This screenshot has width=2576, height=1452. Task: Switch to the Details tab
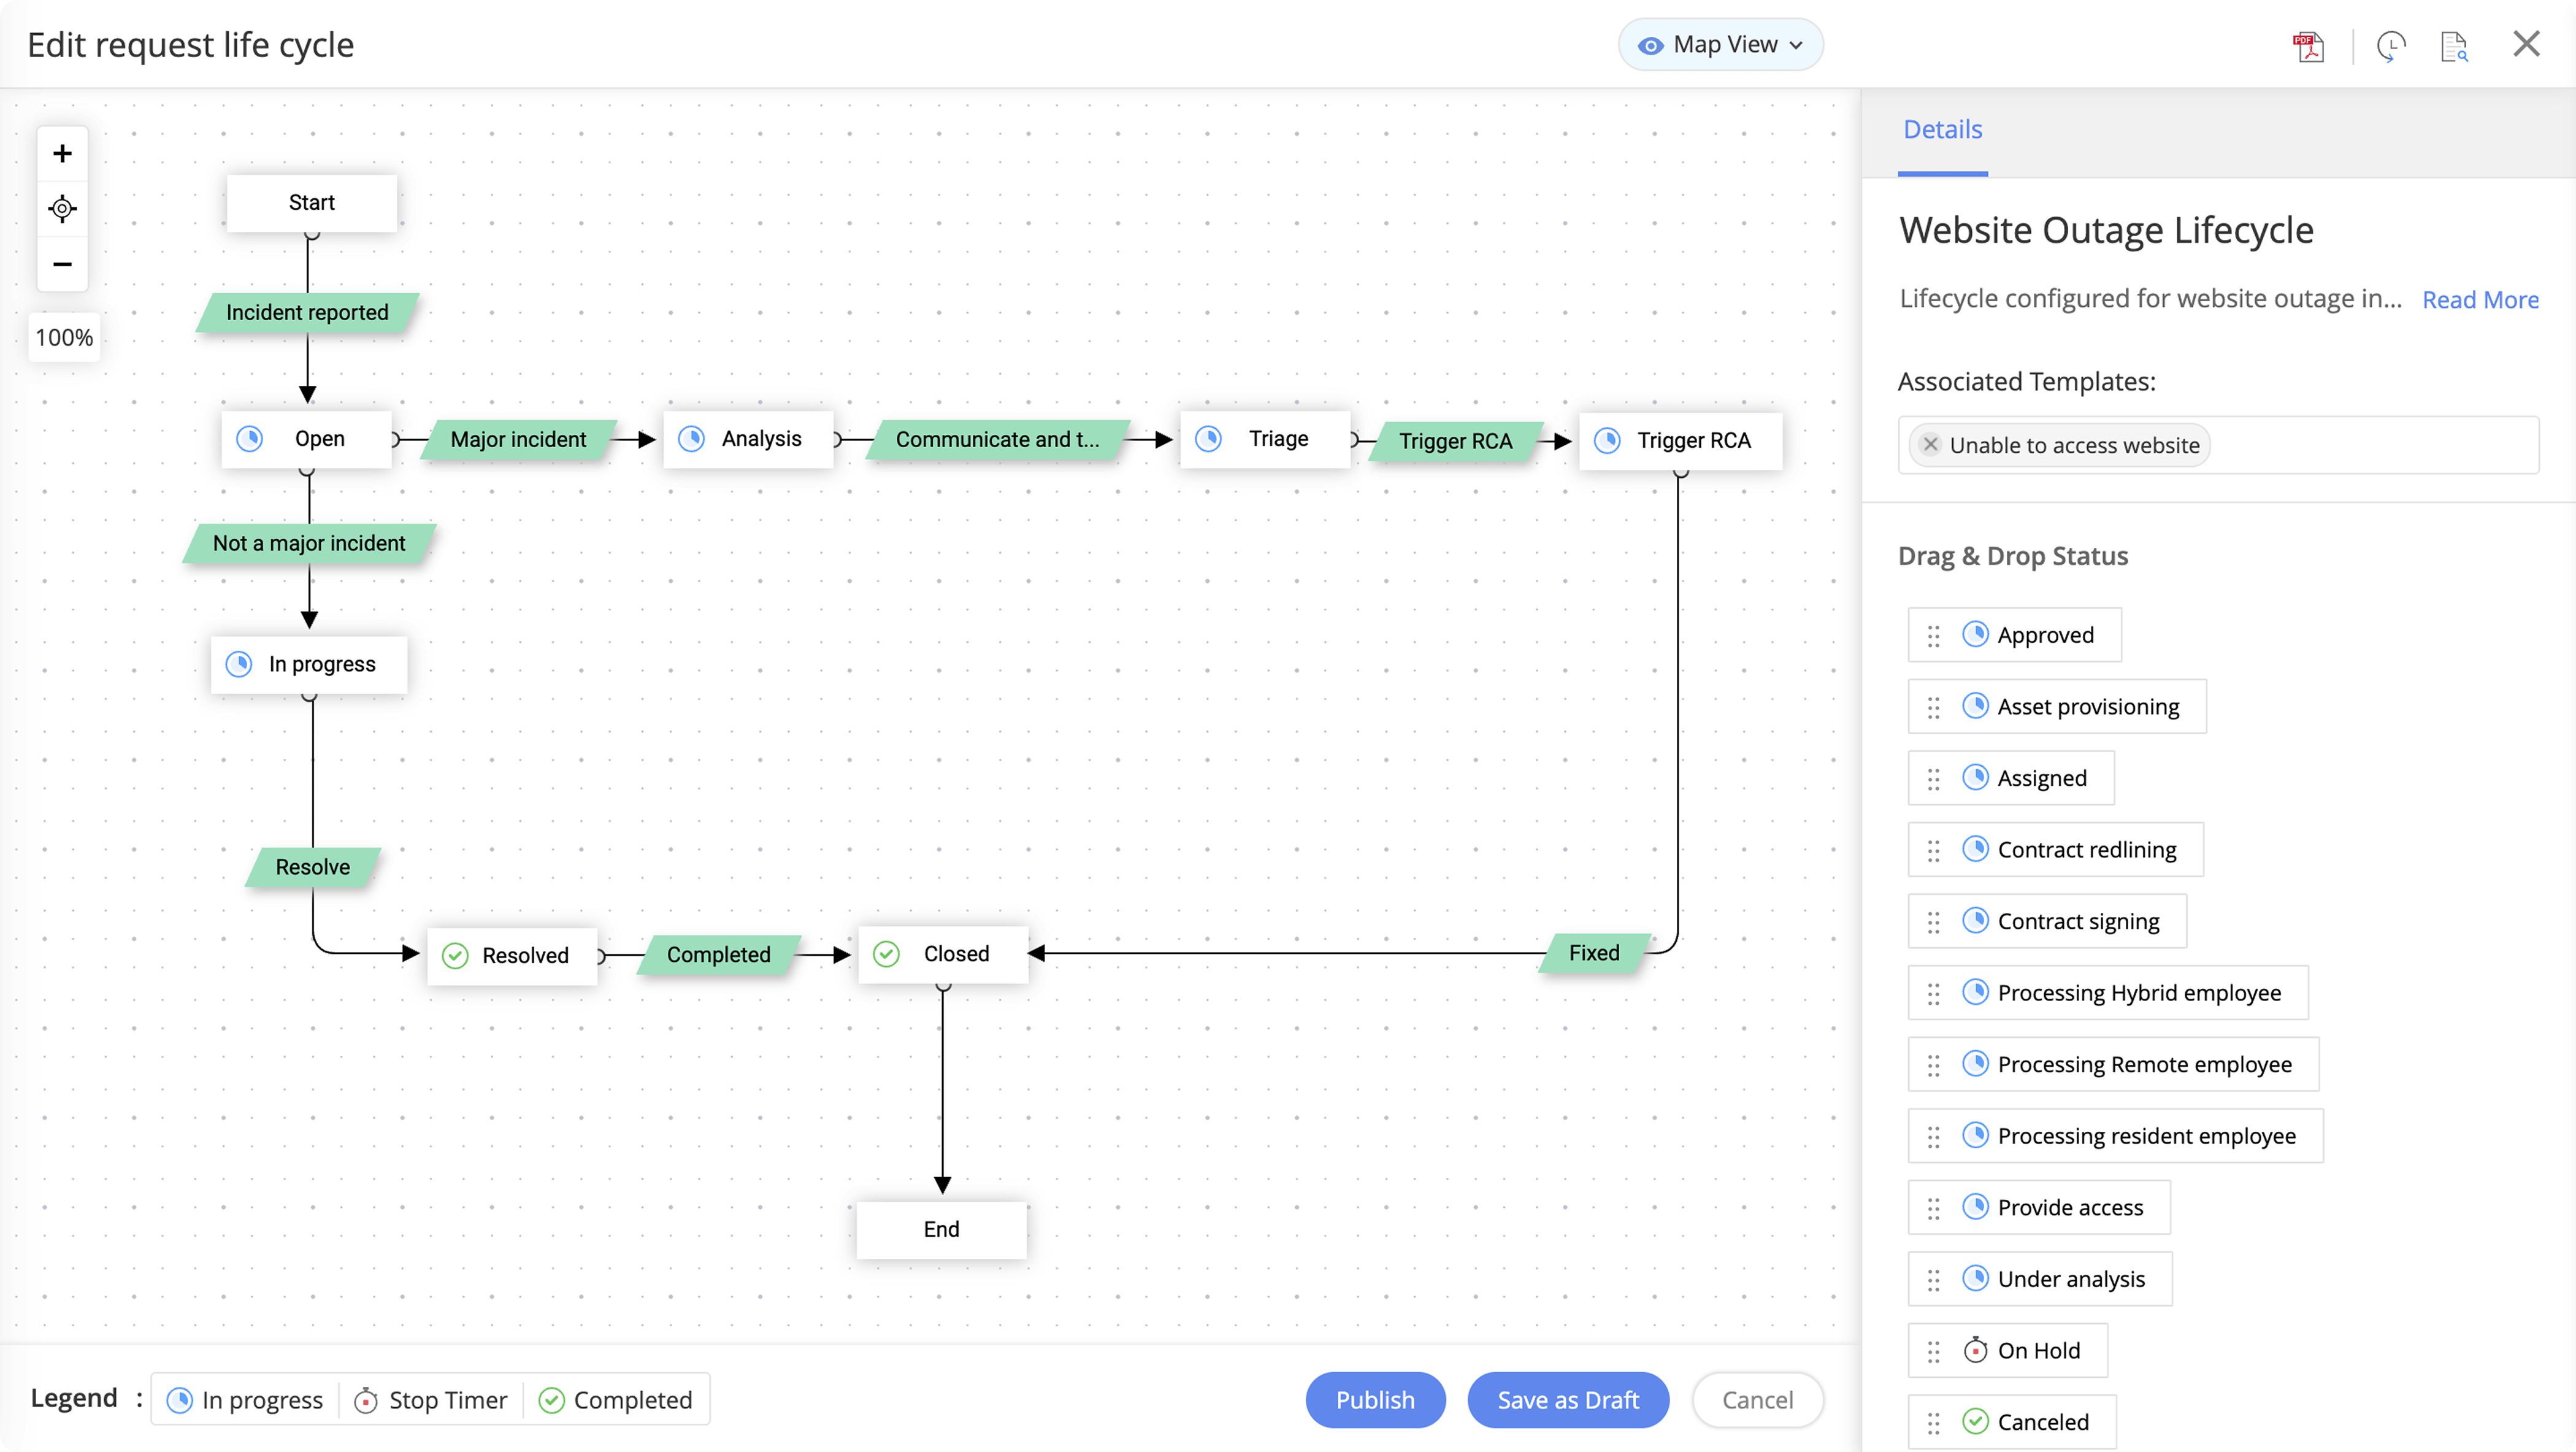(x=1942, y=130)
